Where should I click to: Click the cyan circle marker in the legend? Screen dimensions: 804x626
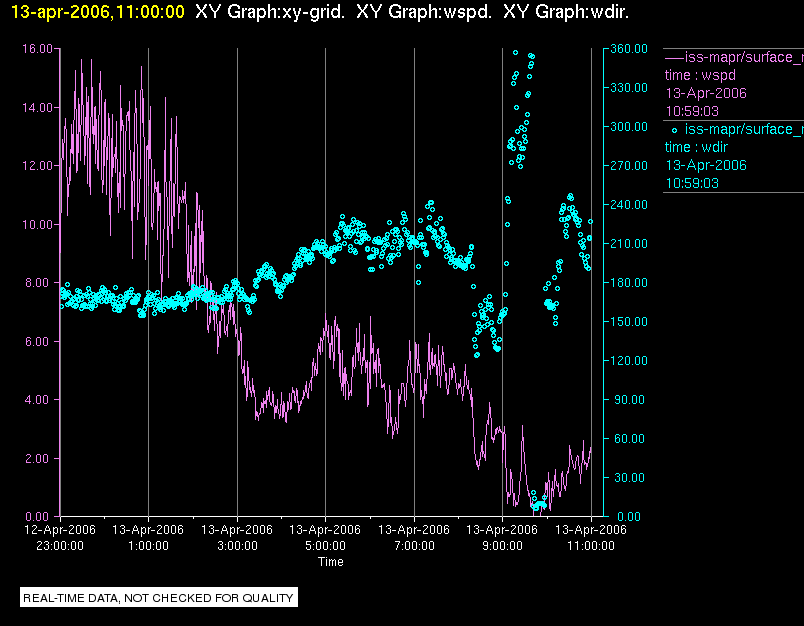tap(674, 130)
